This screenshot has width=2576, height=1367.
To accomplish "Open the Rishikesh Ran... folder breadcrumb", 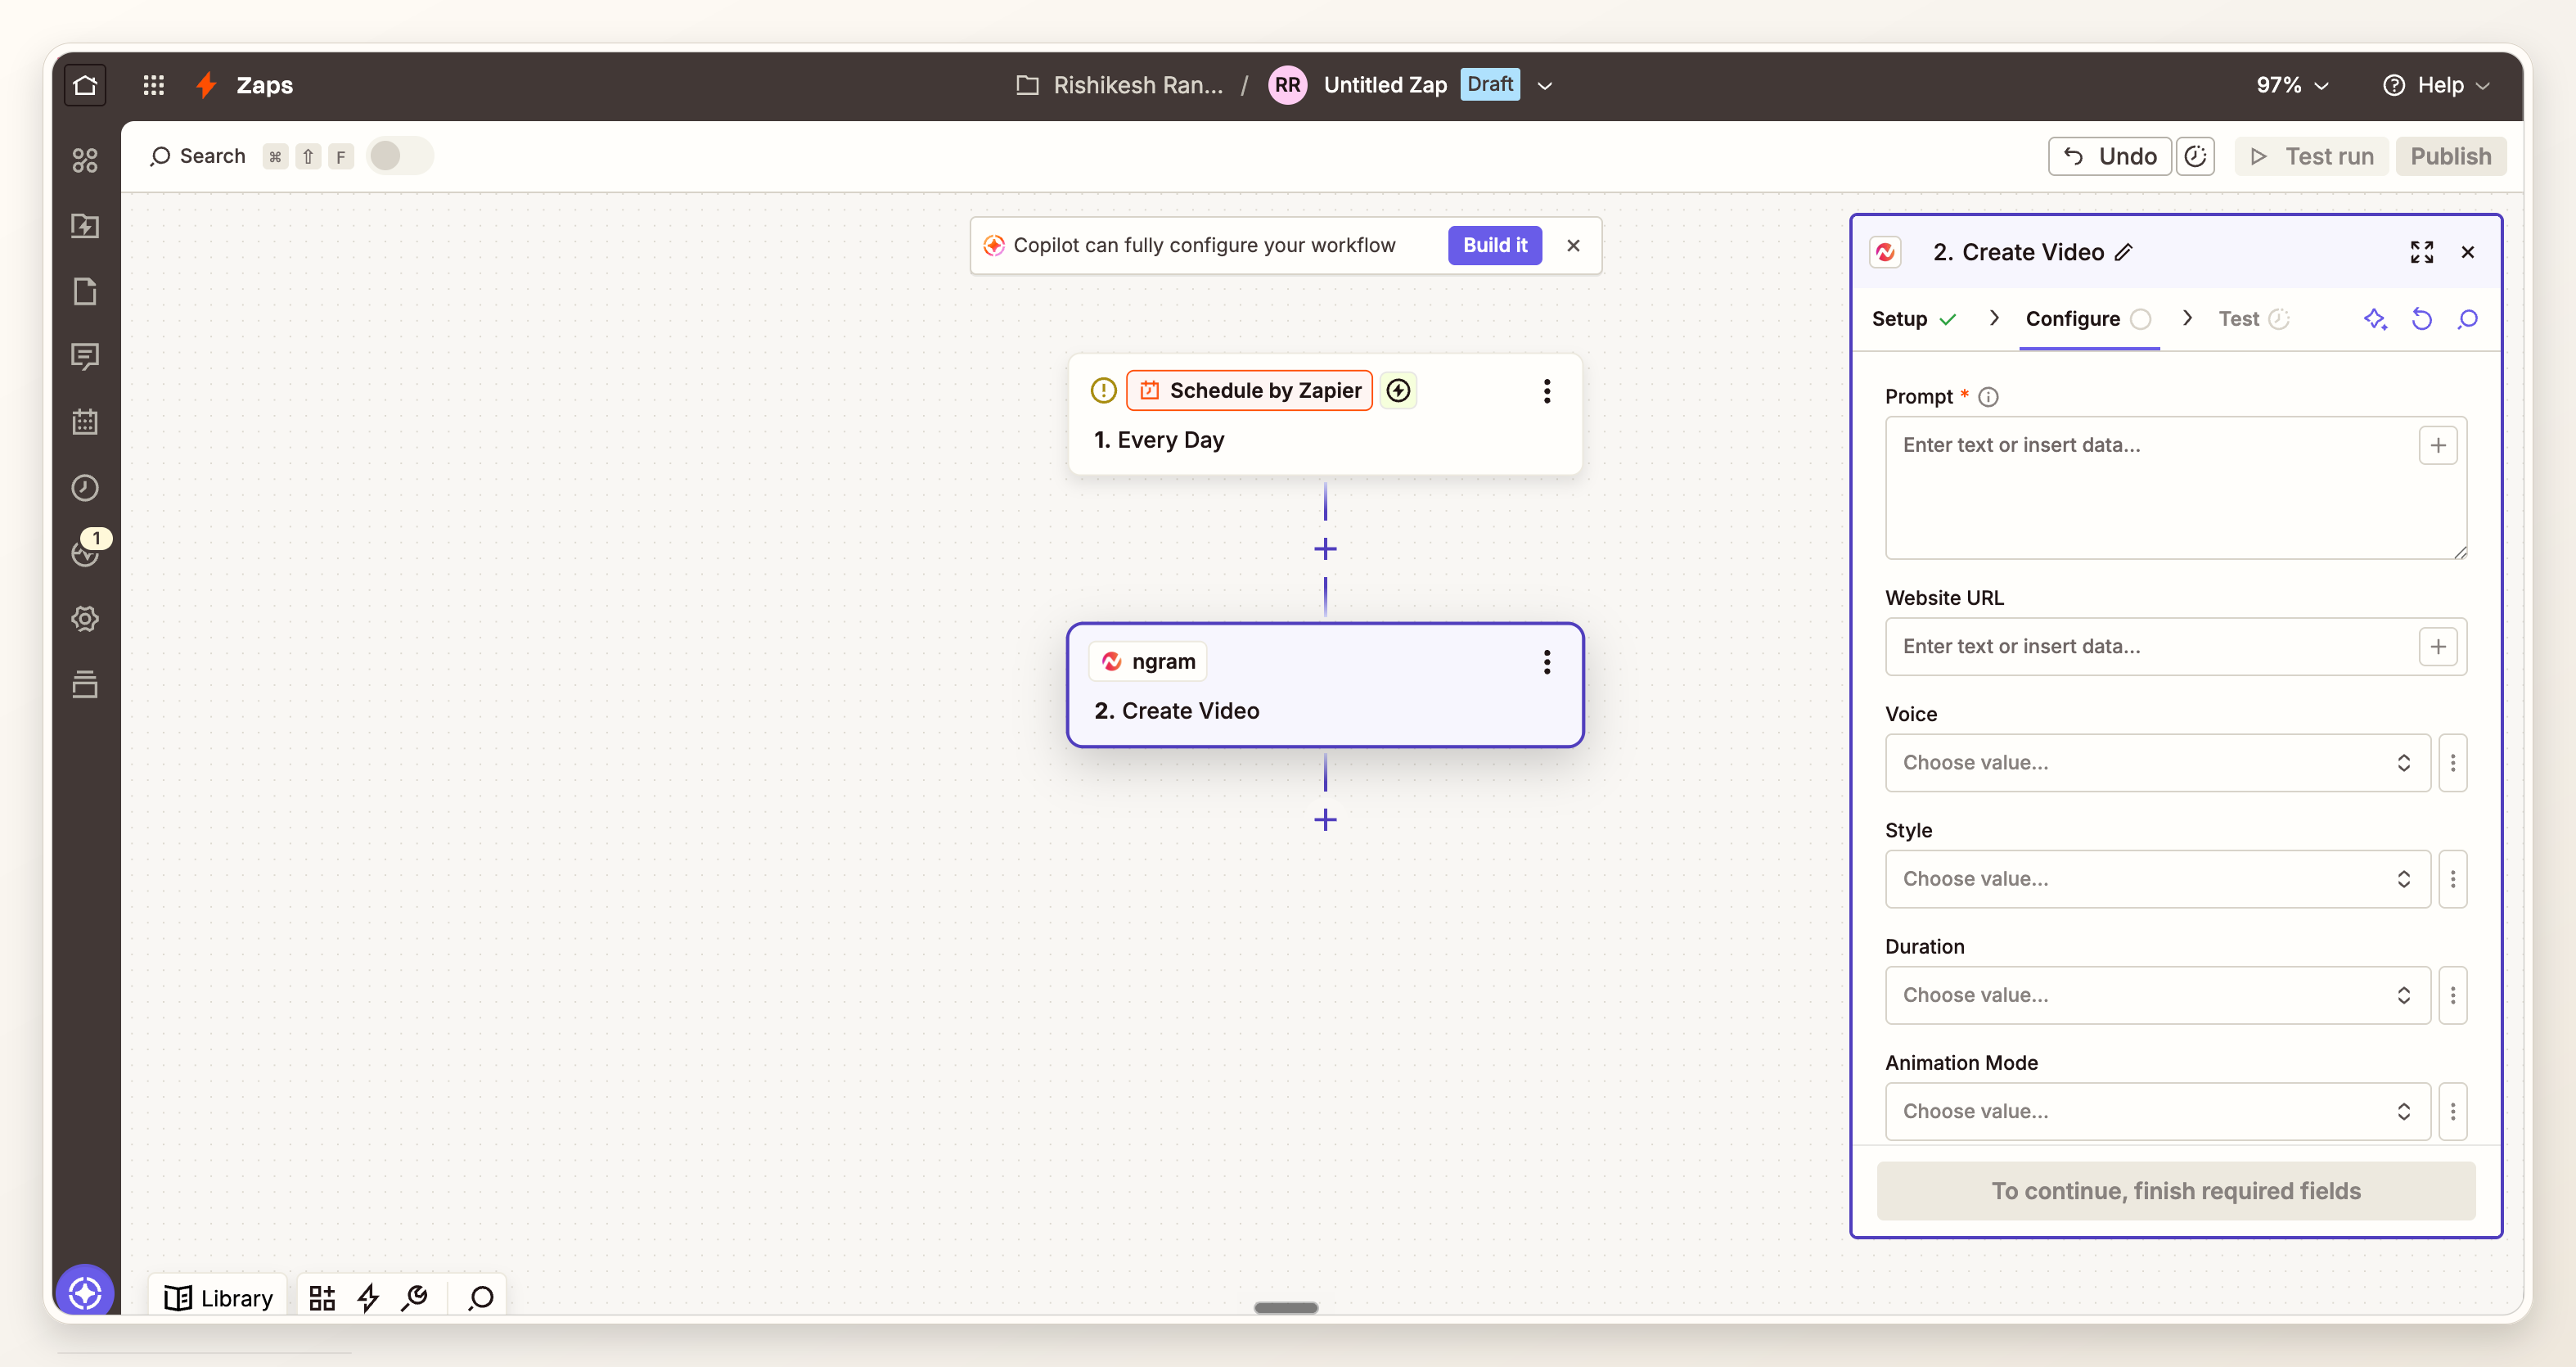I will 1120,86.
